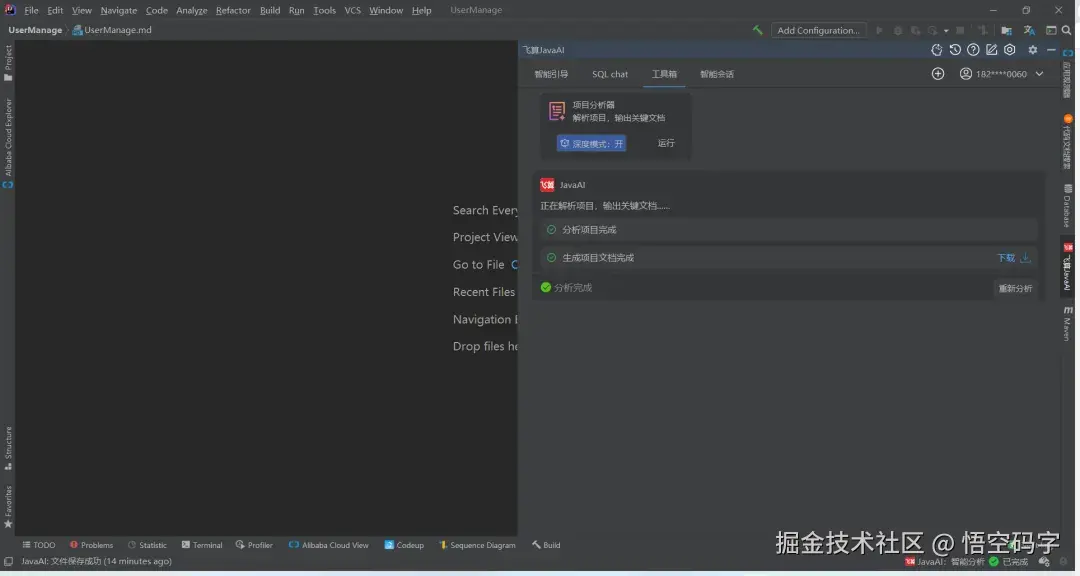Open the Codeup tool window

point(404,545)
